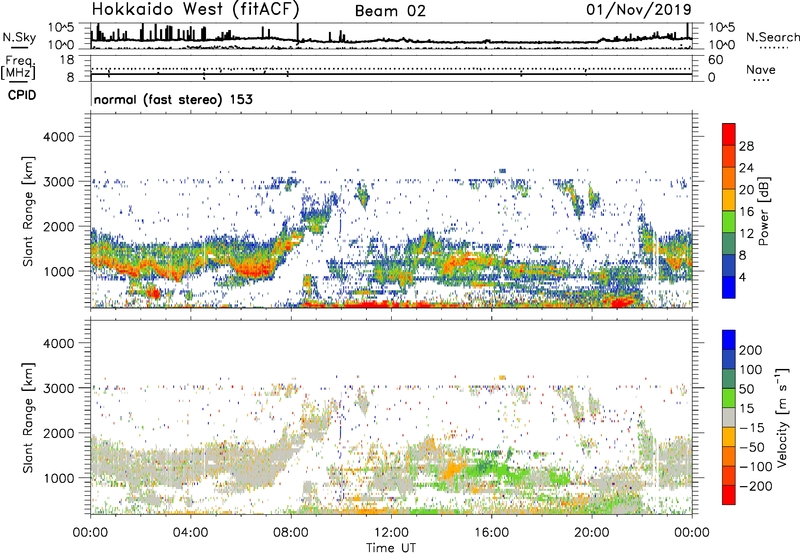Select the '12:00' time axis label
The width and height of the screenshot is (800, 554).
(x=391, y=533)
